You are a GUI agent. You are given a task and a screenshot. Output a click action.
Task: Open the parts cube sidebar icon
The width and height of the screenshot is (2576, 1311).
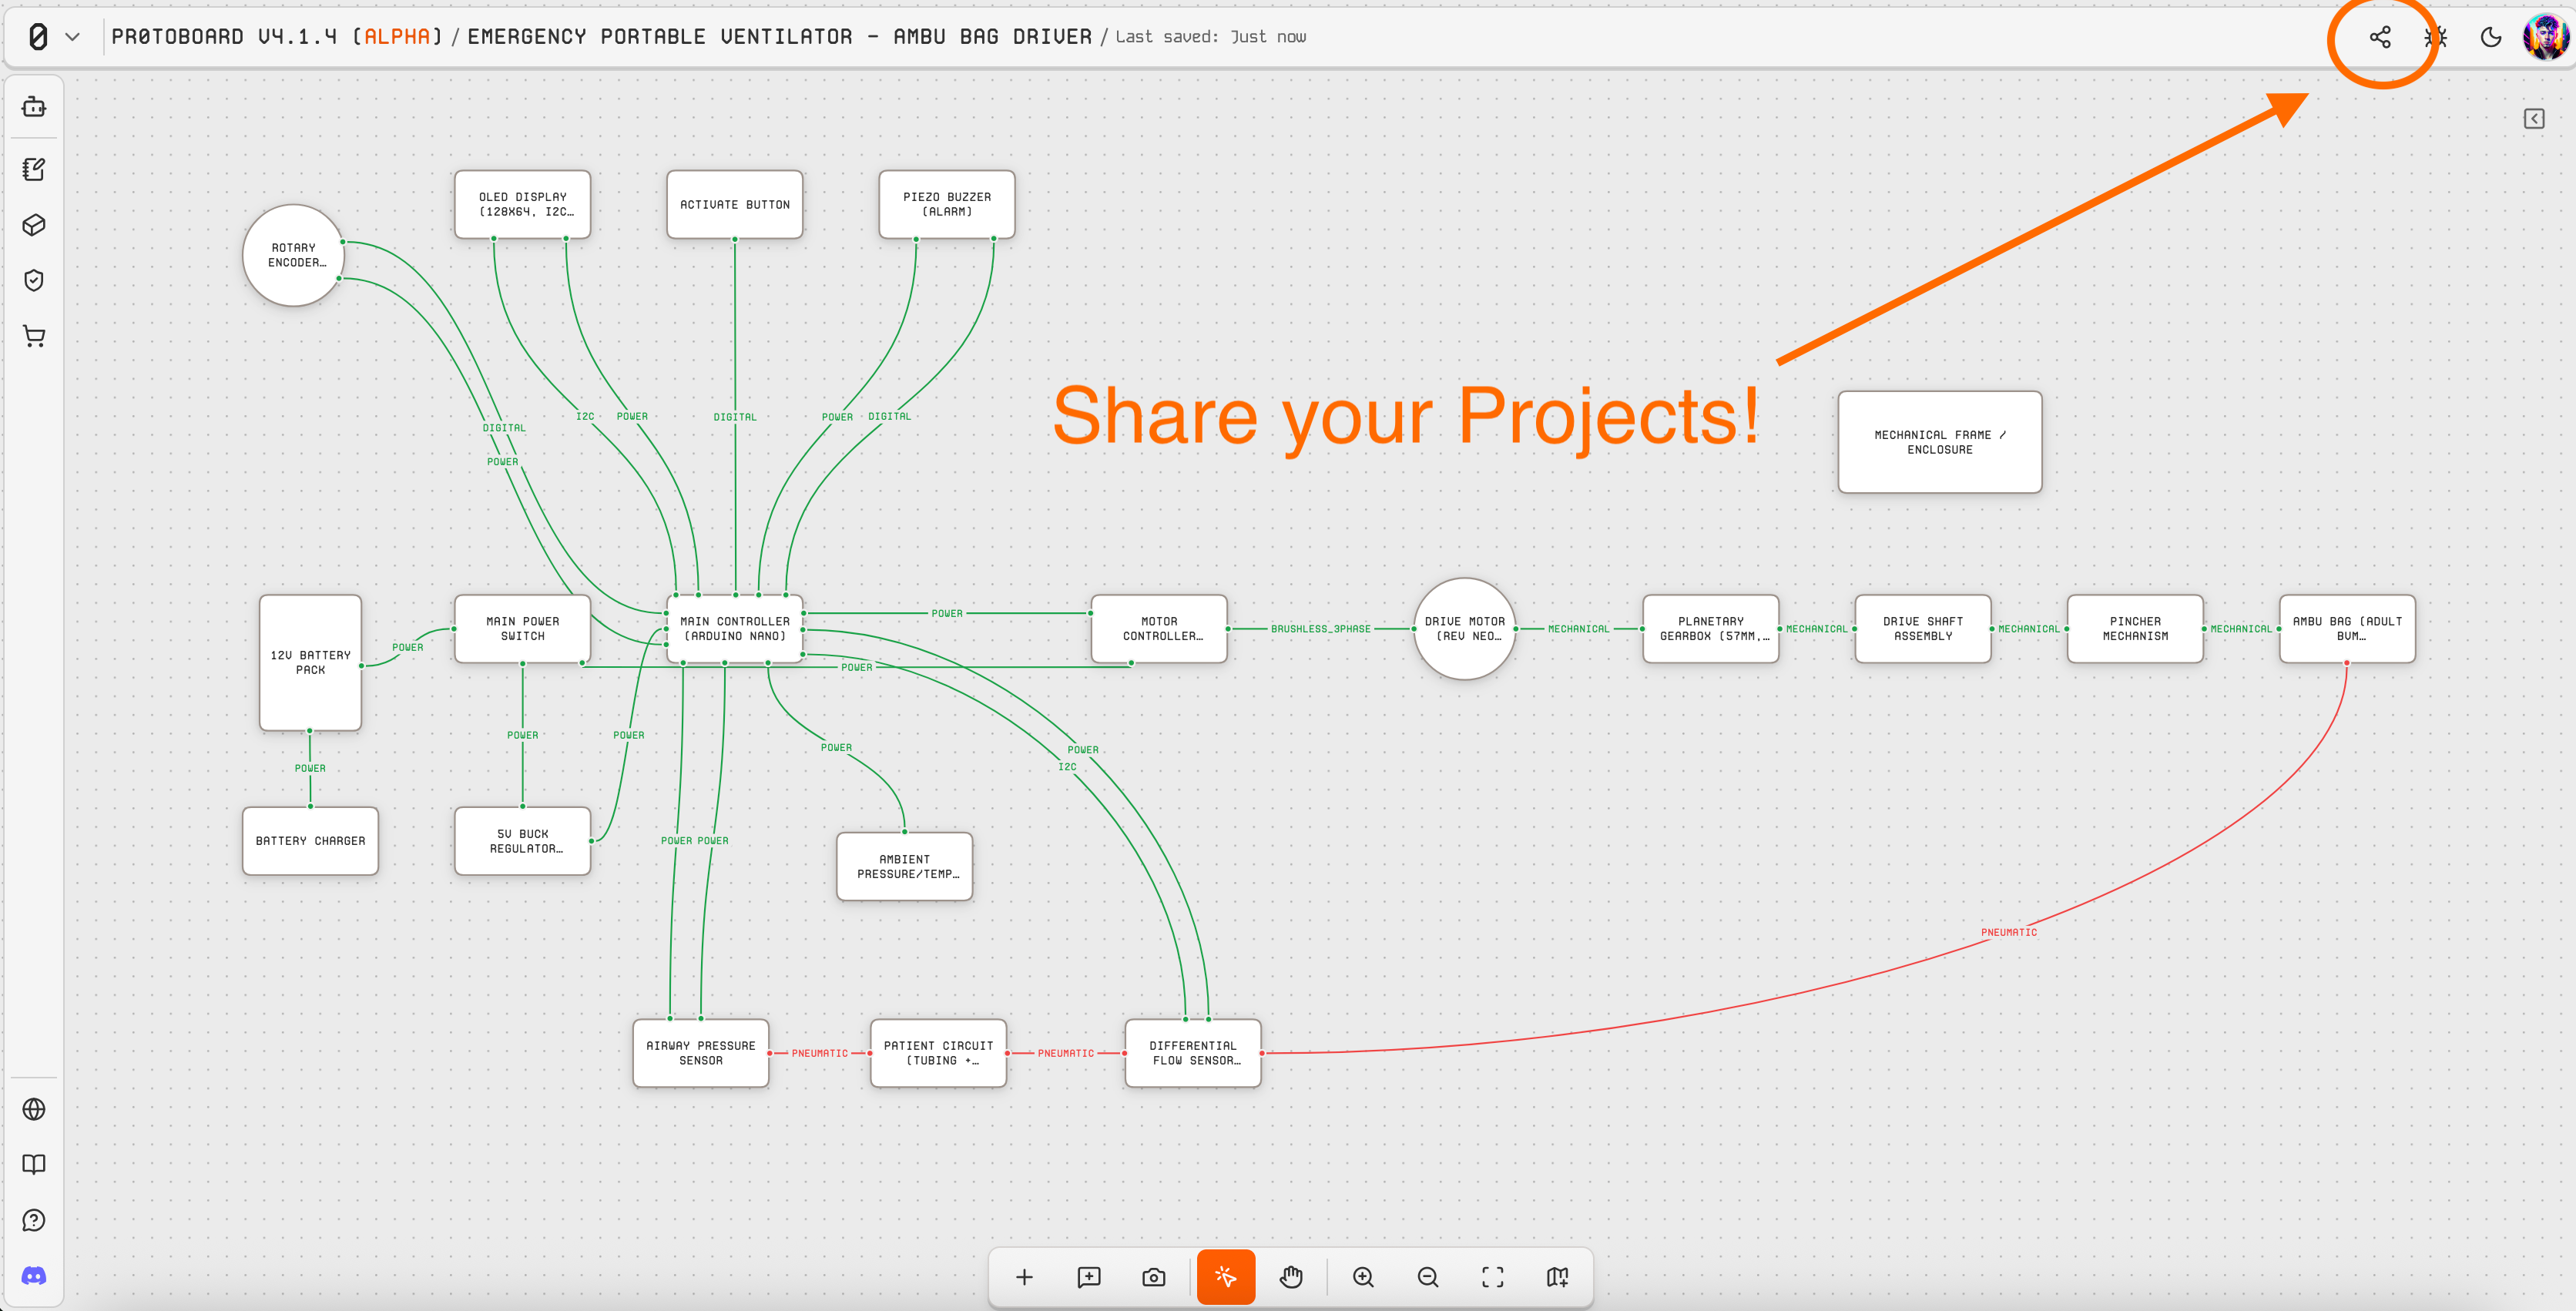coord(34,225)
